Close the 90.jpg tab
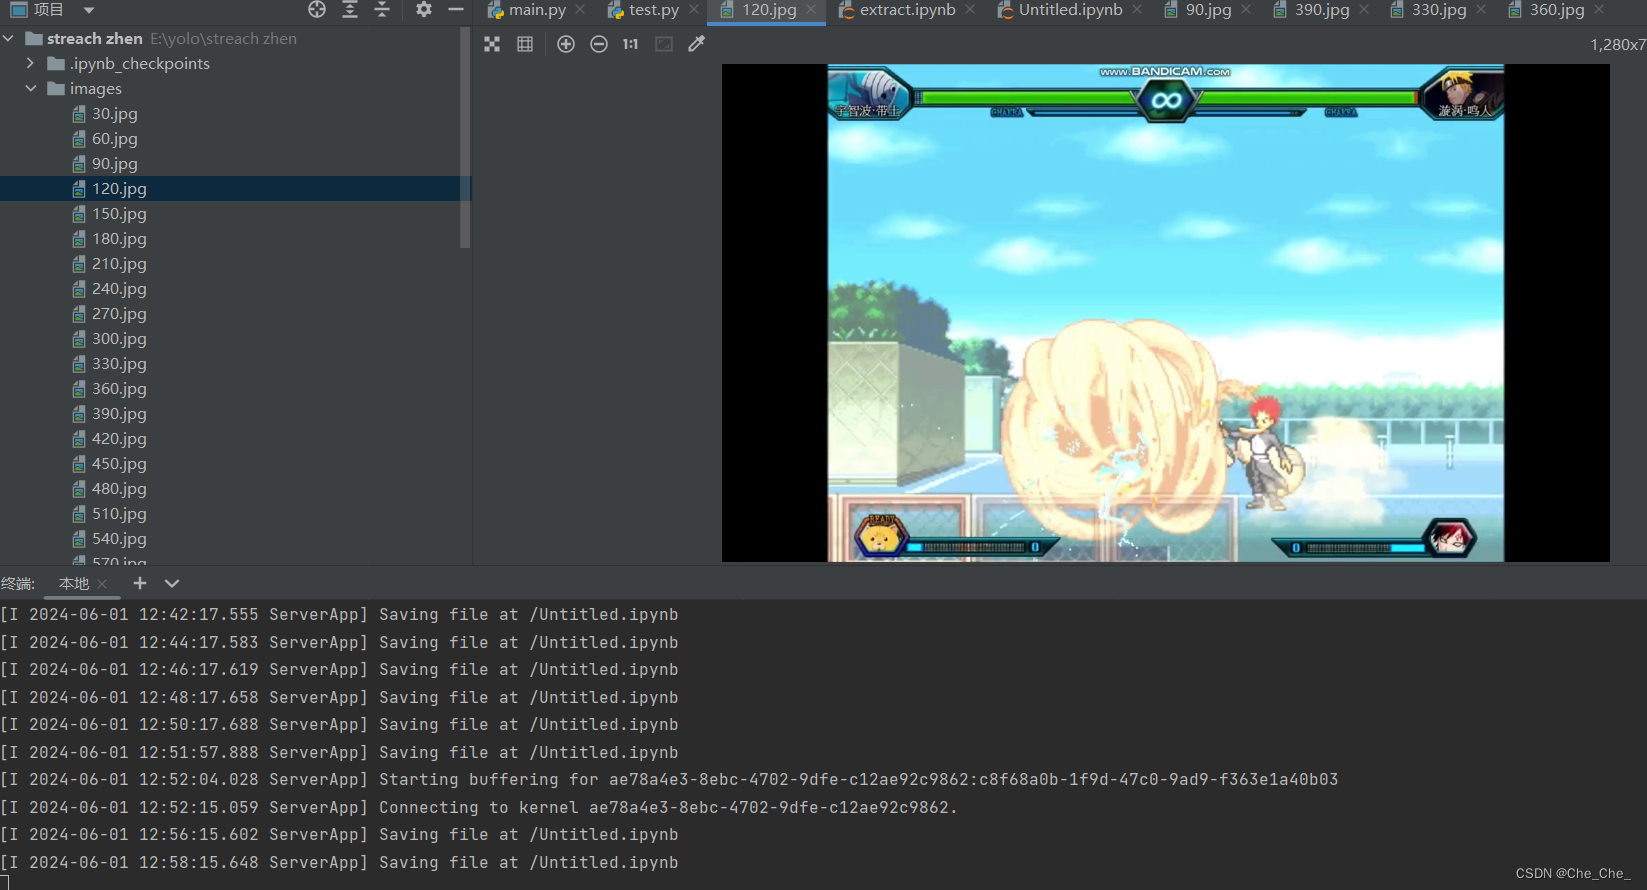The image size is (1647, 890). click(x=1246, y=10)
